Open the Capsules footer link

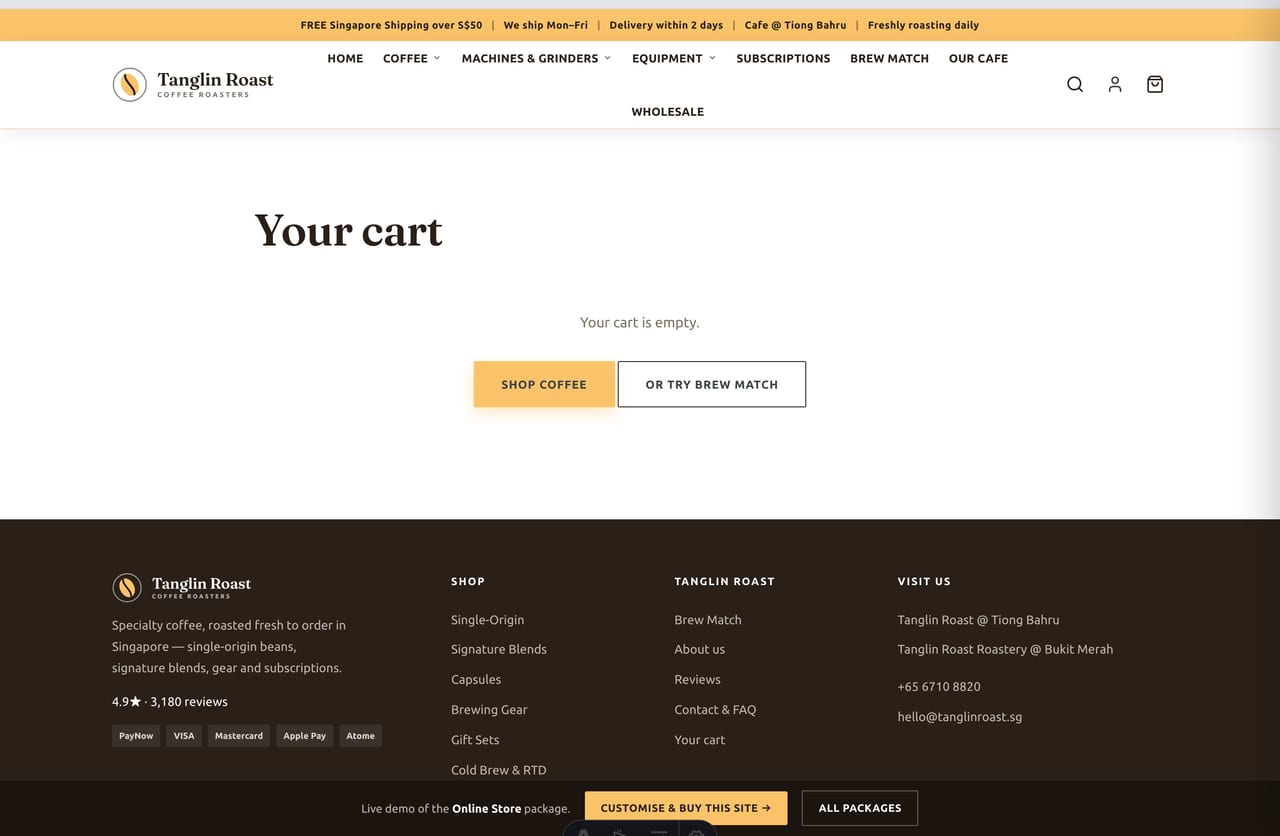pyautogui.click(x=476, y=679)
